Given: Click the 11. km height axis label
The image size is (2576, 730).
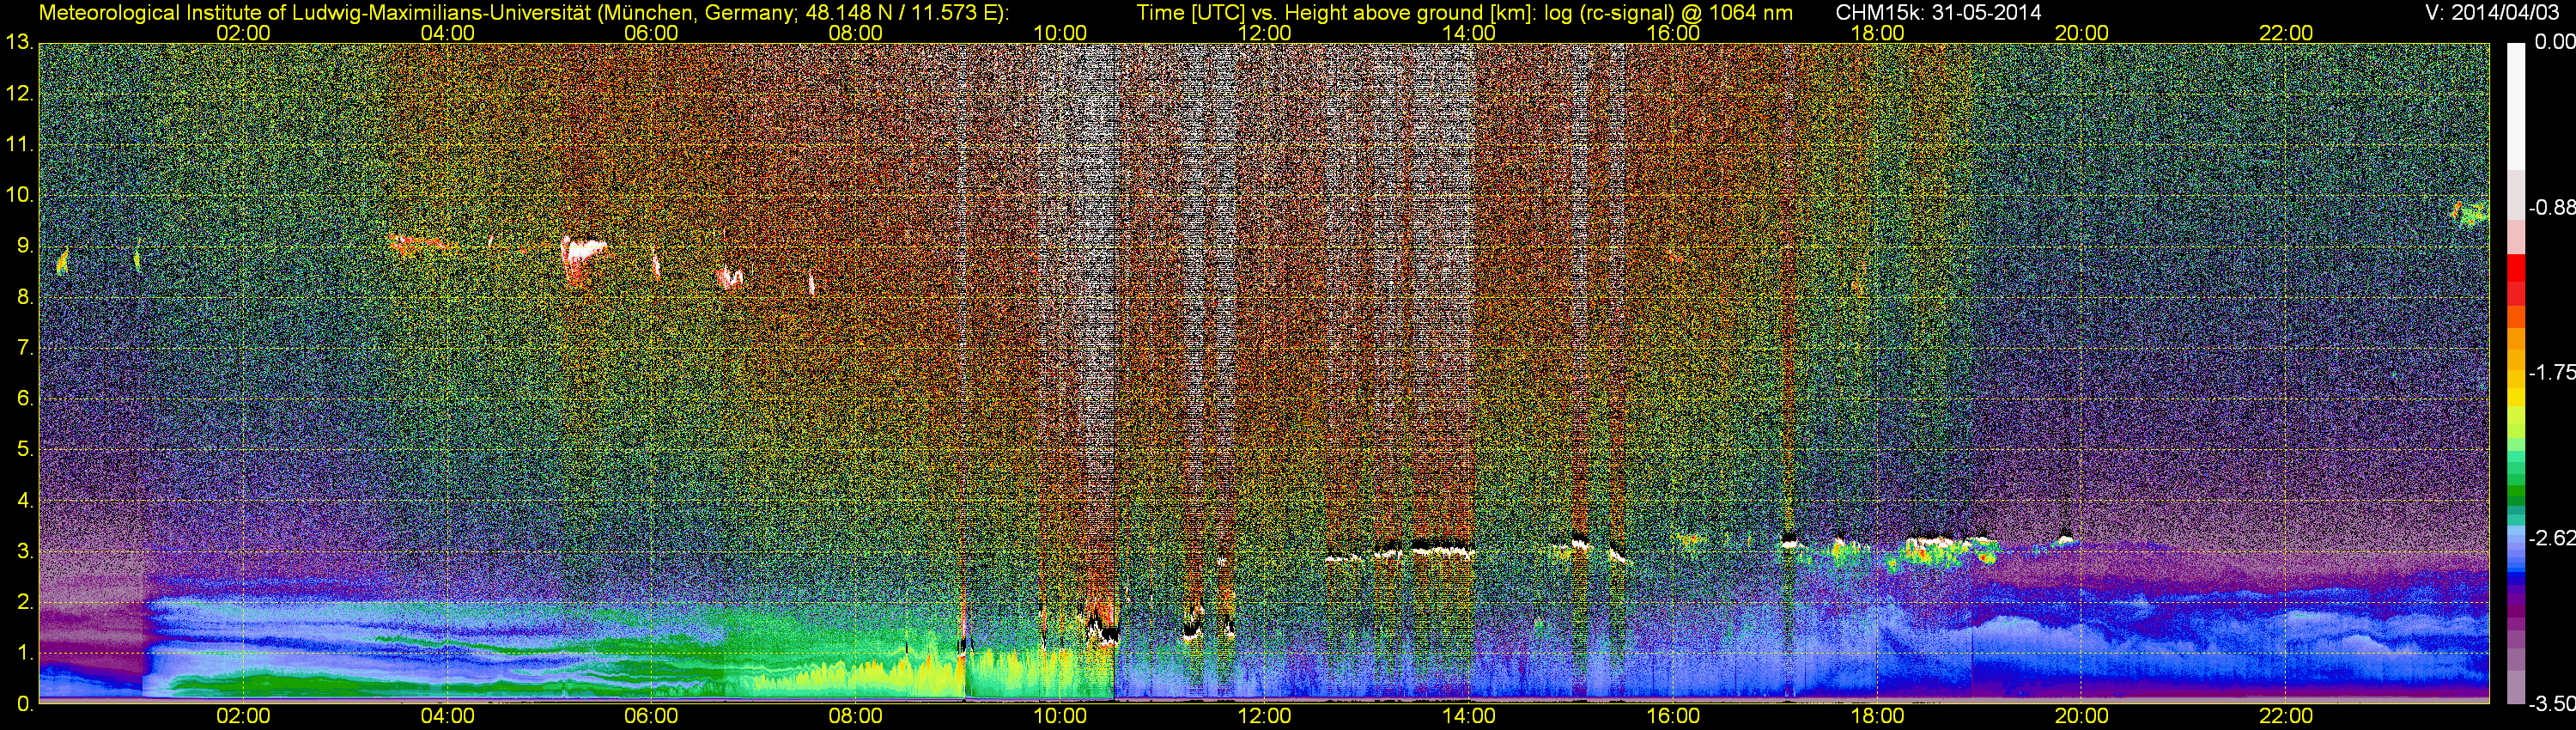Looking at the screenshot, I should pyautogui.click(x=20, y=145).
